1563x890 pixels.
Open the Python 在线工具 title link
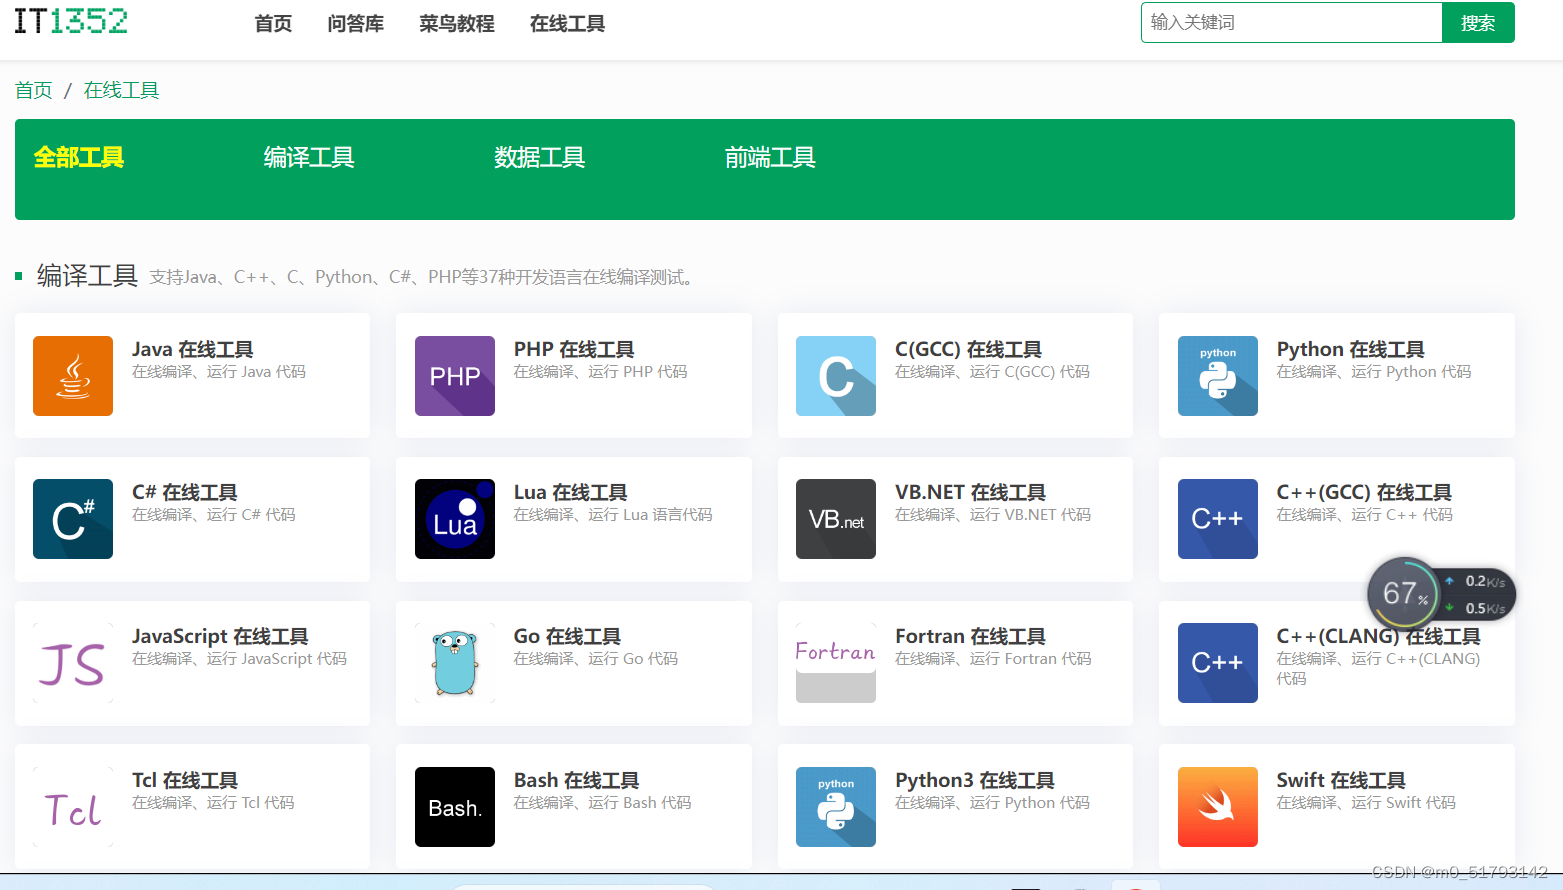[x=1351, y=349]
